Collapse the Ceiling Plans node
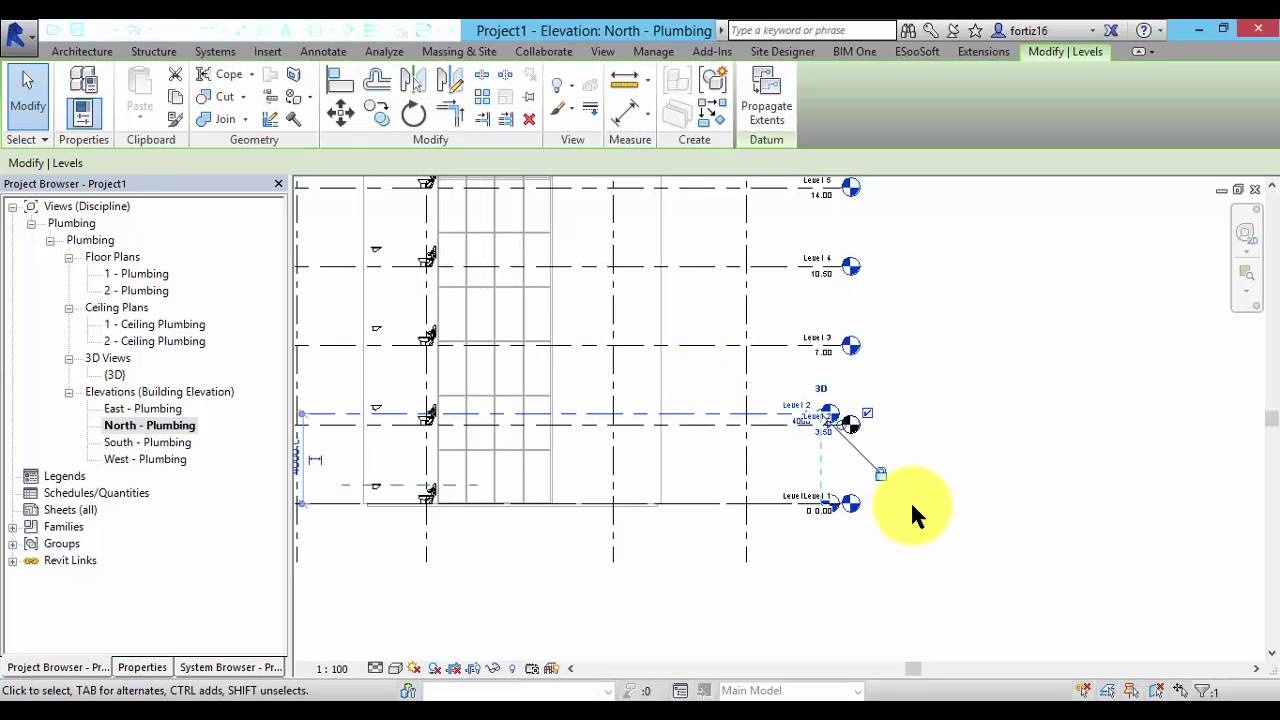The image size is (1280, 720). 69,308
